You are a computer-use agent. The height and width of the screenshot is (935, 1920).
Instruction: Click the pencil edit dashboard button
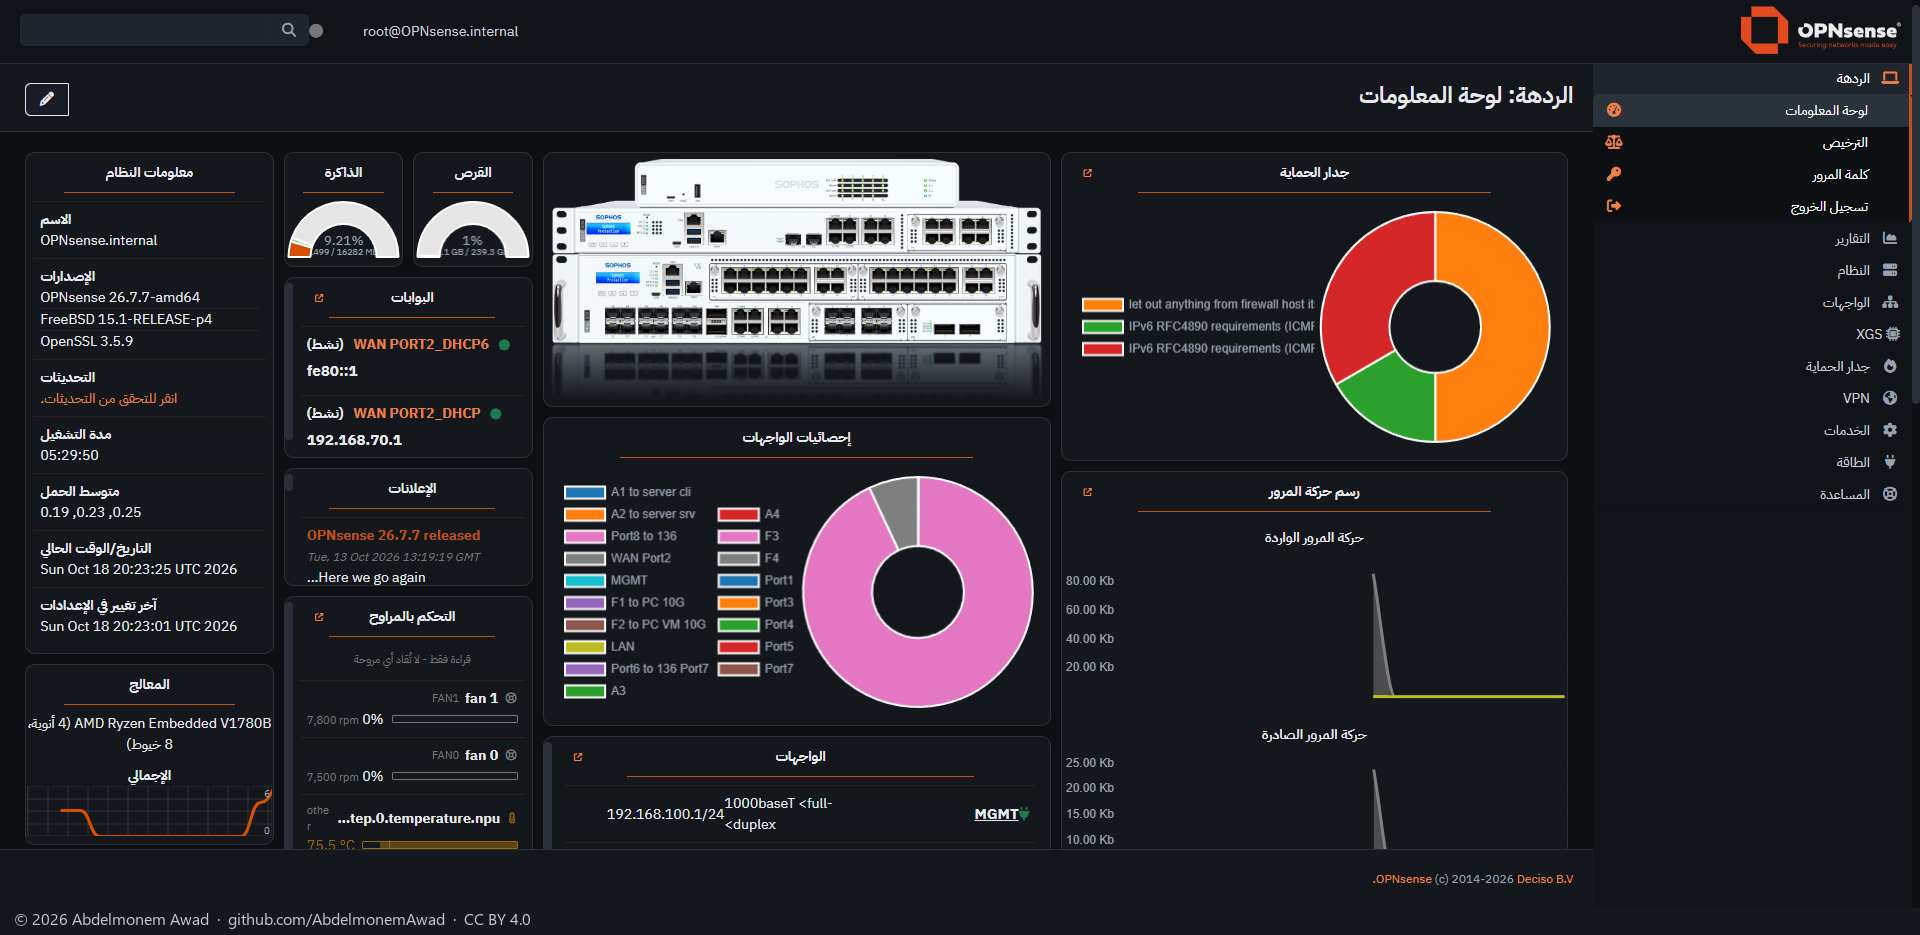click(47, 99)
